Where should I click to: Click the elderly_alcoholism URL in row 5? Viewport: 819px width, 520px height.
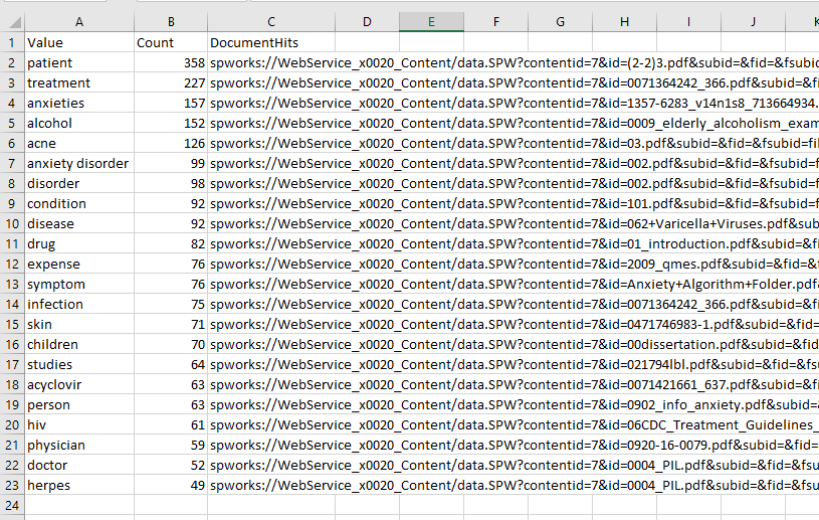(x=514, y=123)
